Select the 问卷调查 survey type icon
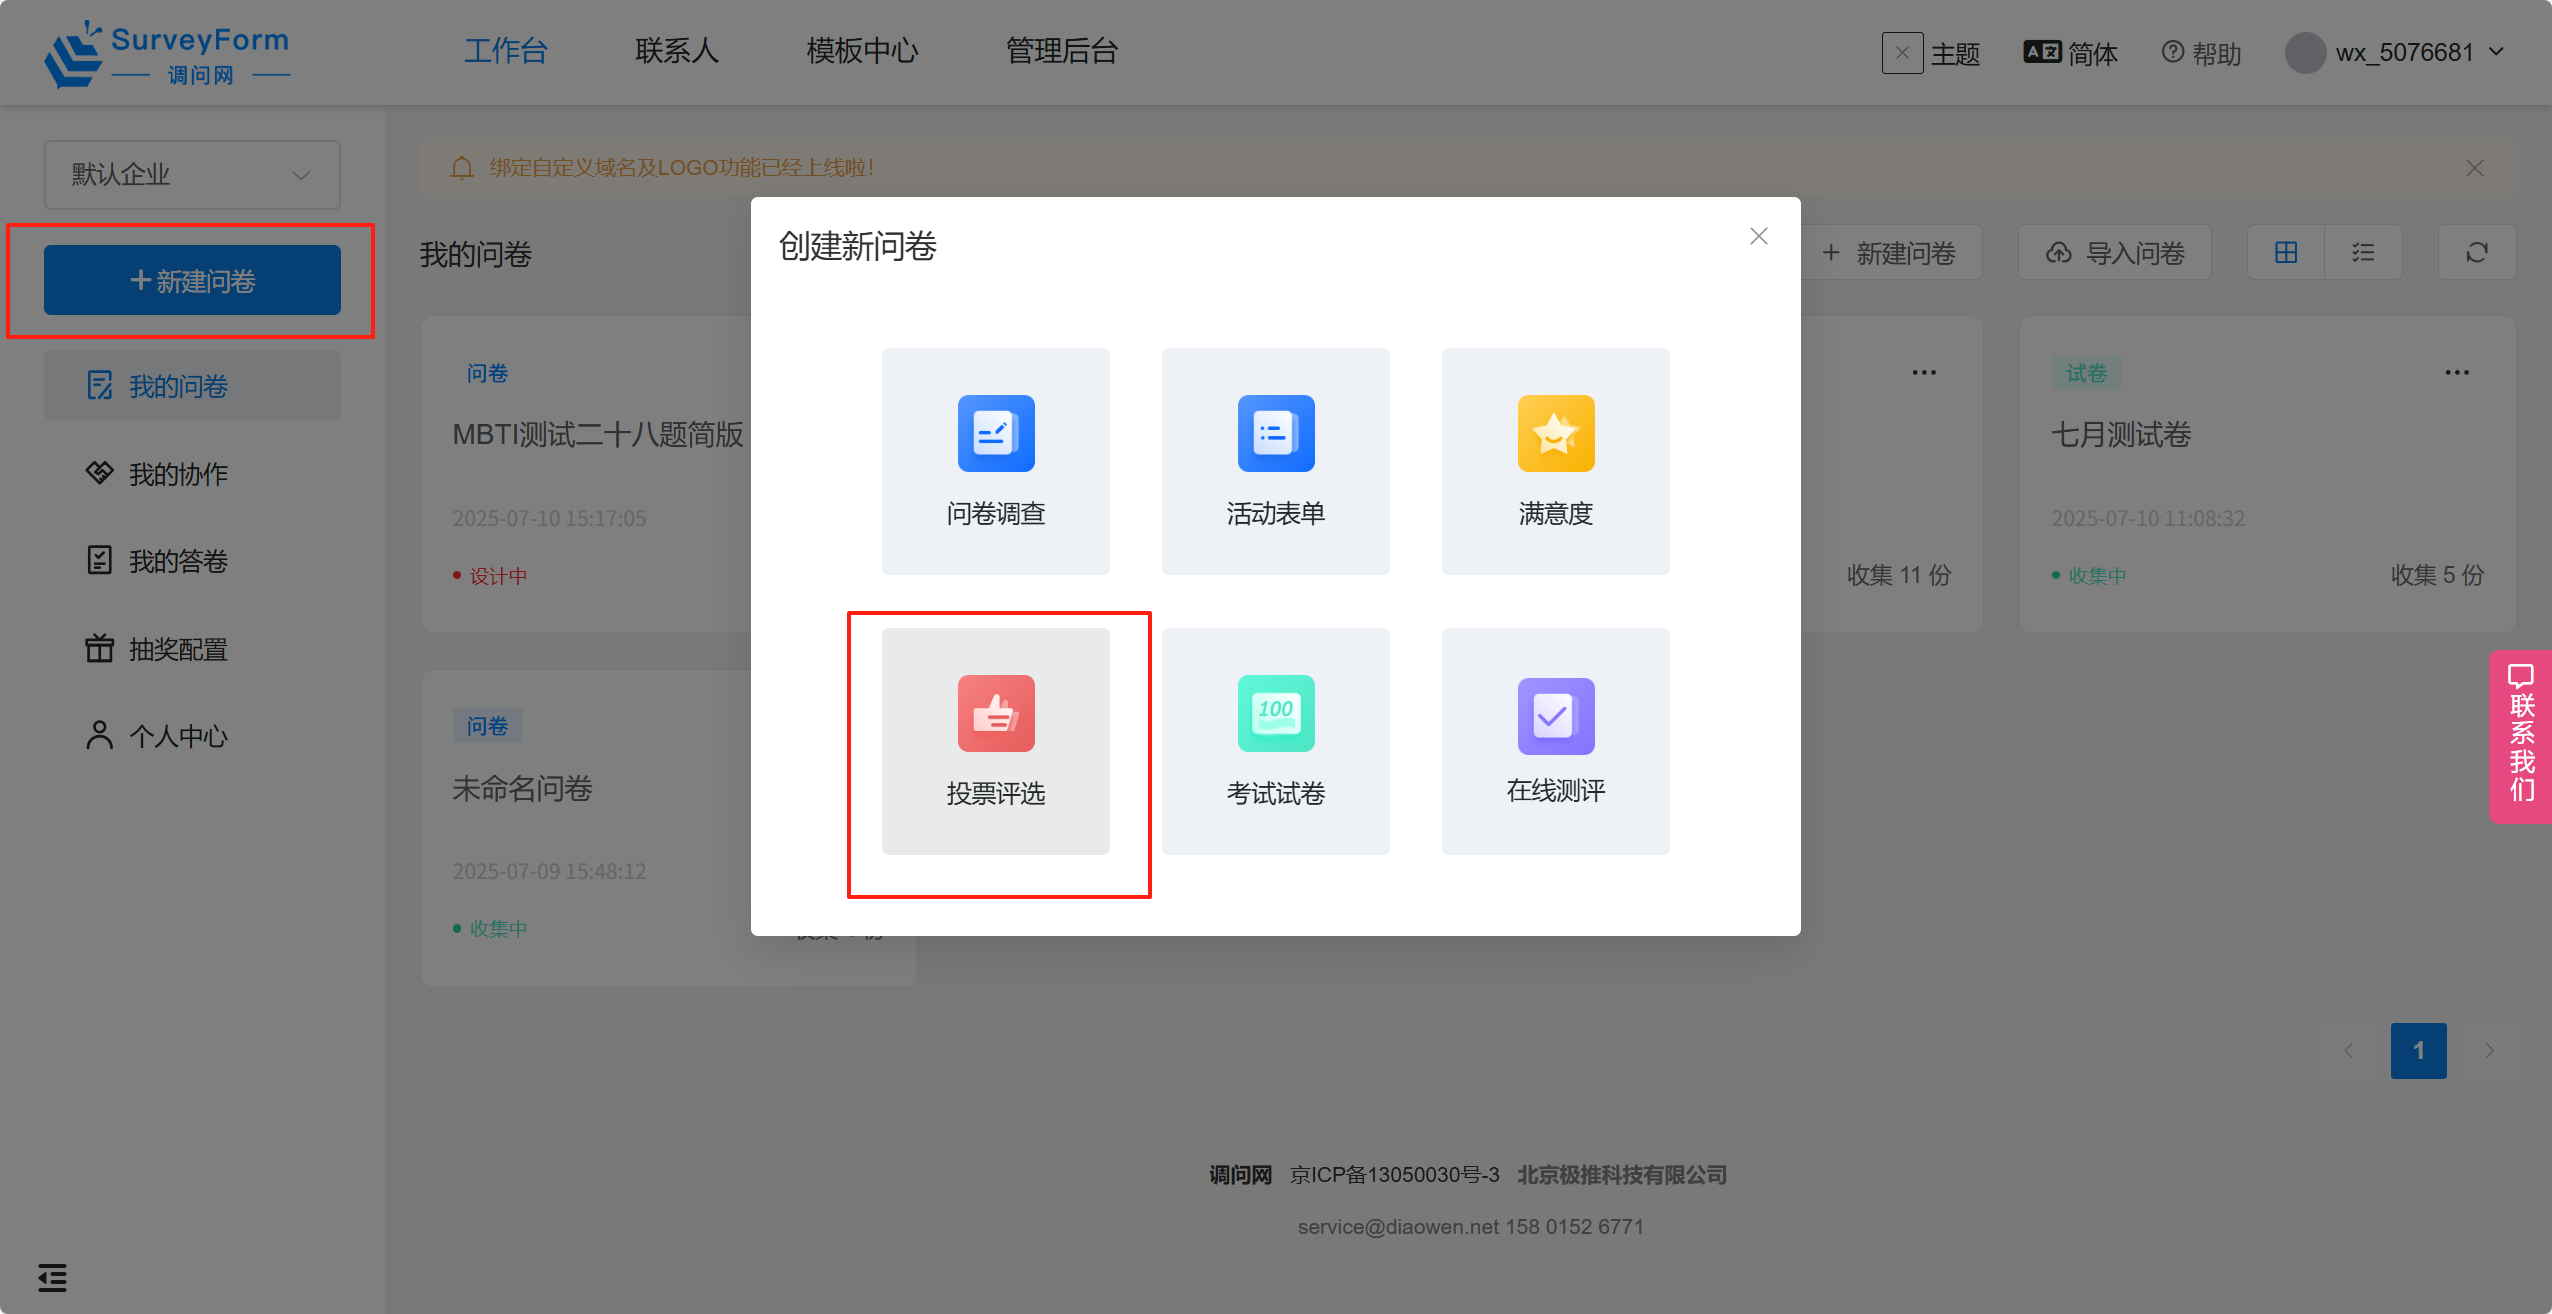The image size is (2552, 1314). click(x=996, y=433)
